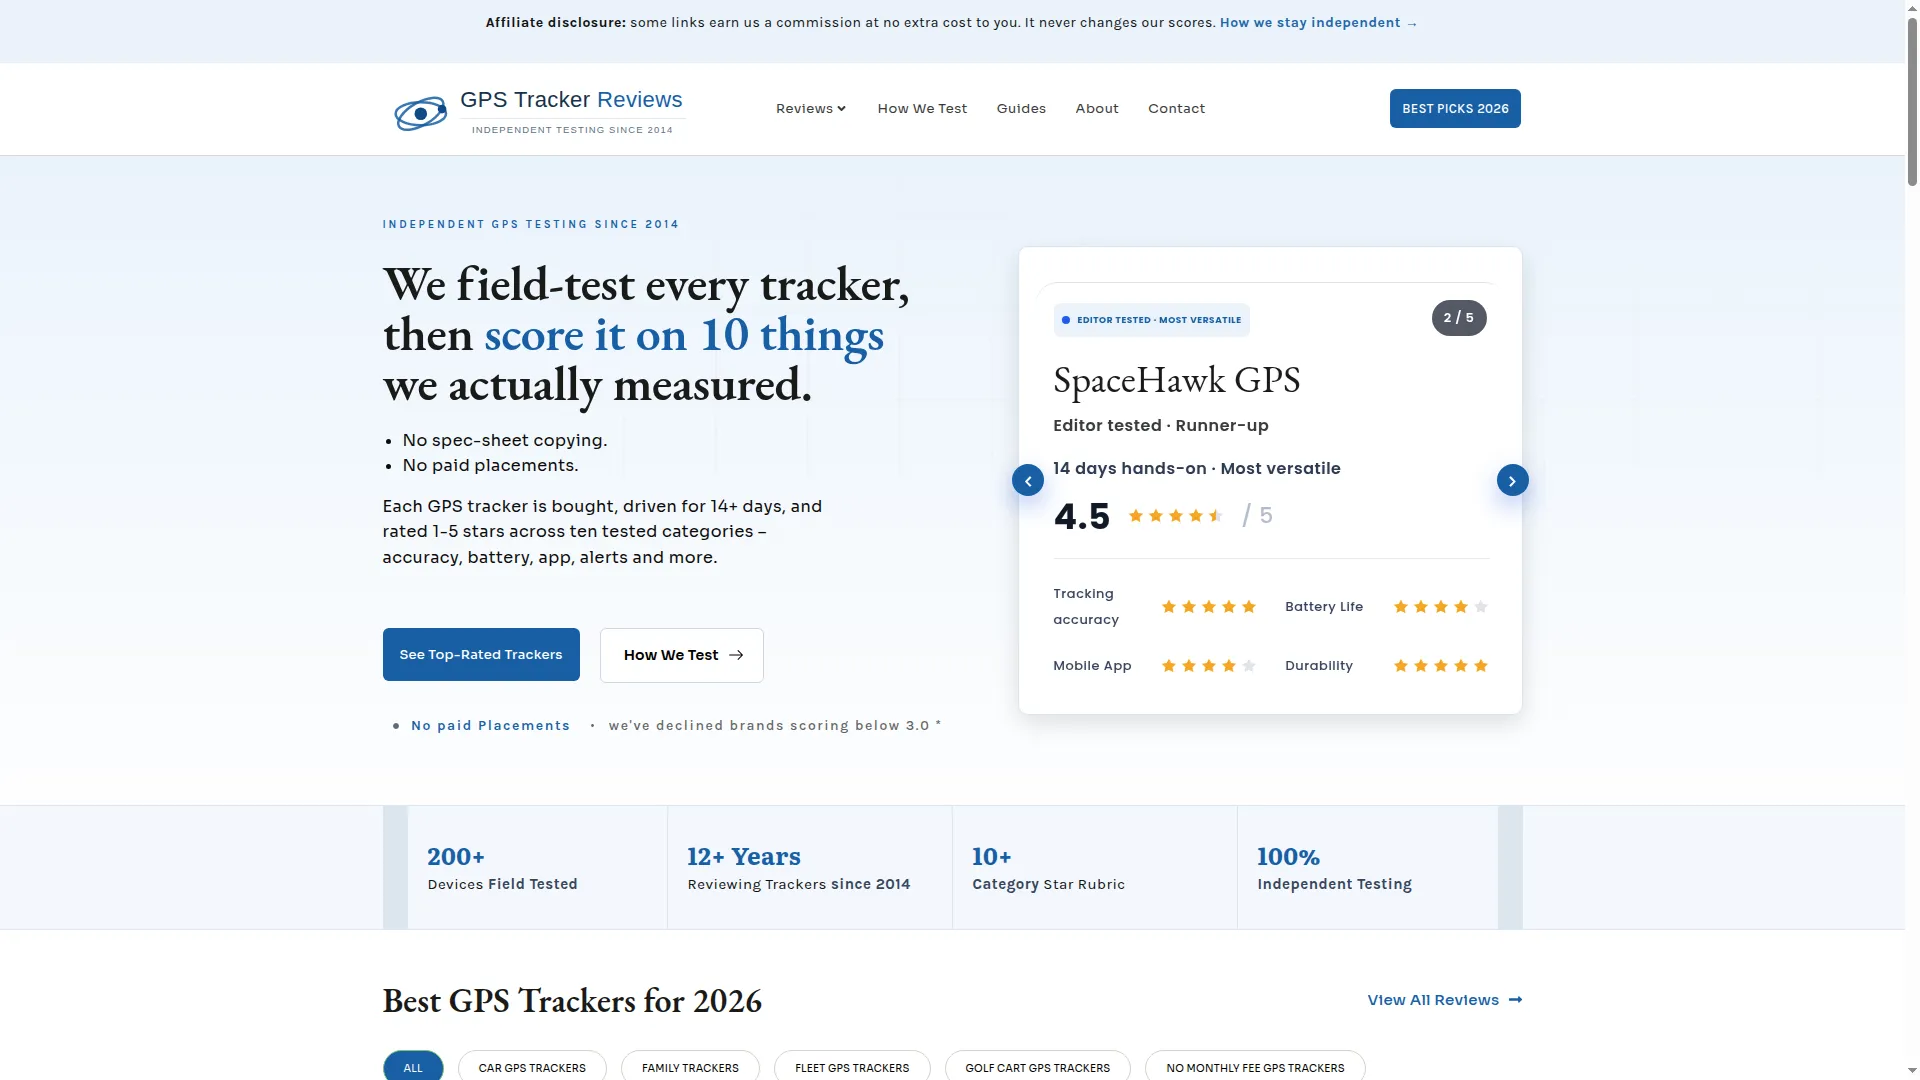Go to previous tracker with left carousel arrow
The width and height of the screenshot is (1920, 1080).
pos(1028,481)
